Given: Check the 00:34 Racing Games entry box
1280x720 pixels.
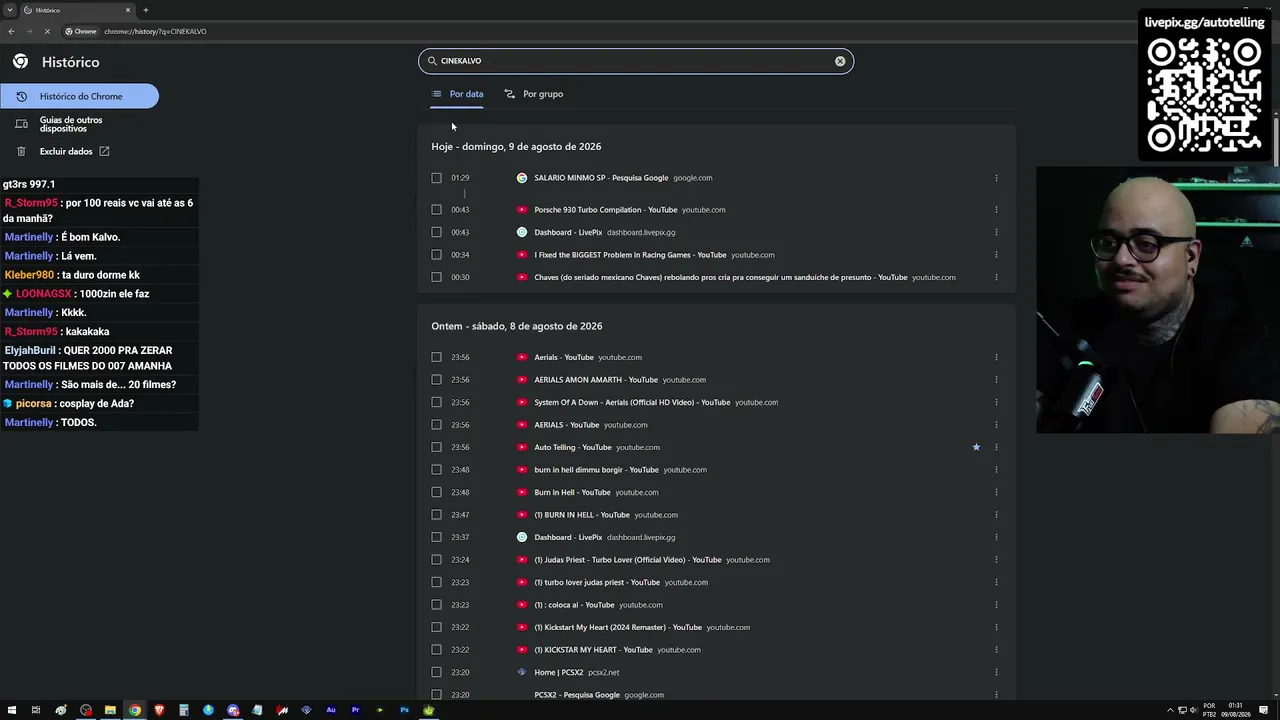Looking at the screenshot, I should [436, 255].
